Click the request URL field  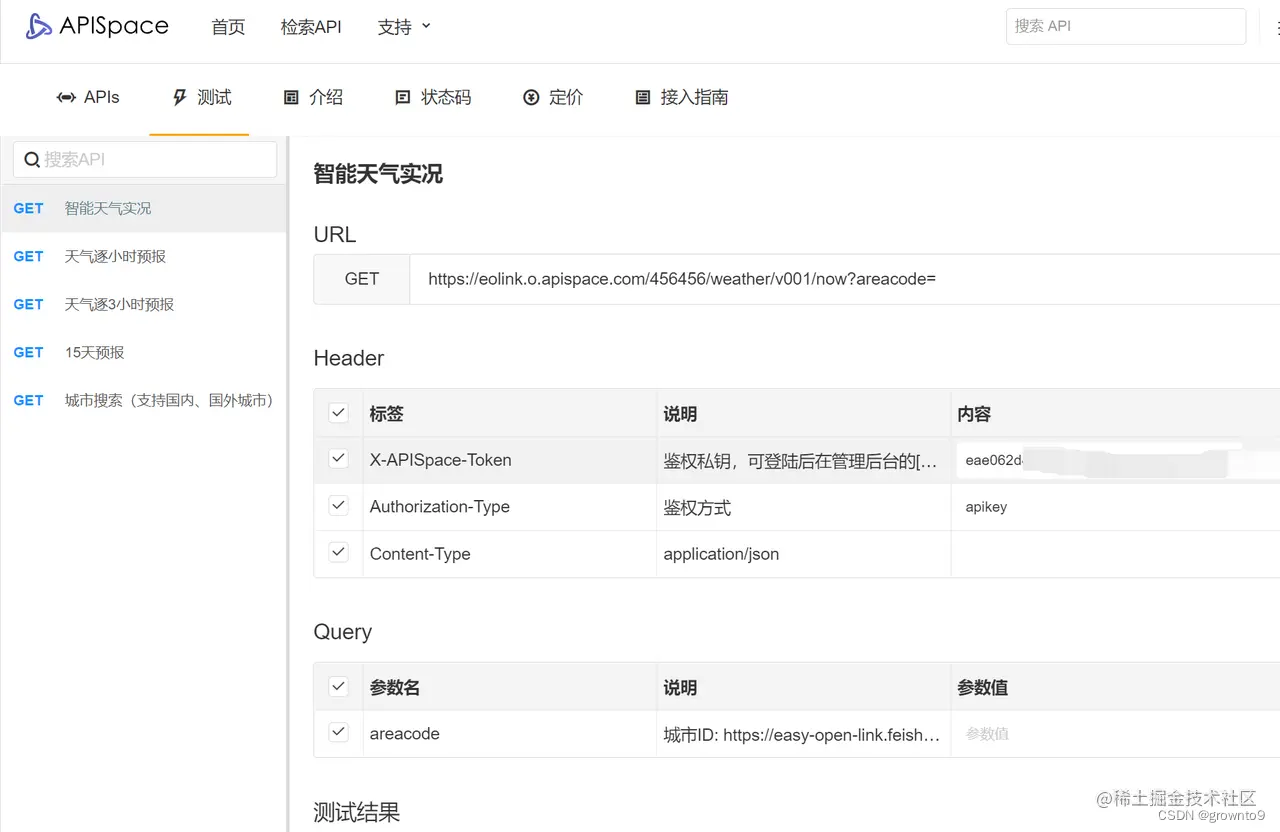tap(845, 279)
